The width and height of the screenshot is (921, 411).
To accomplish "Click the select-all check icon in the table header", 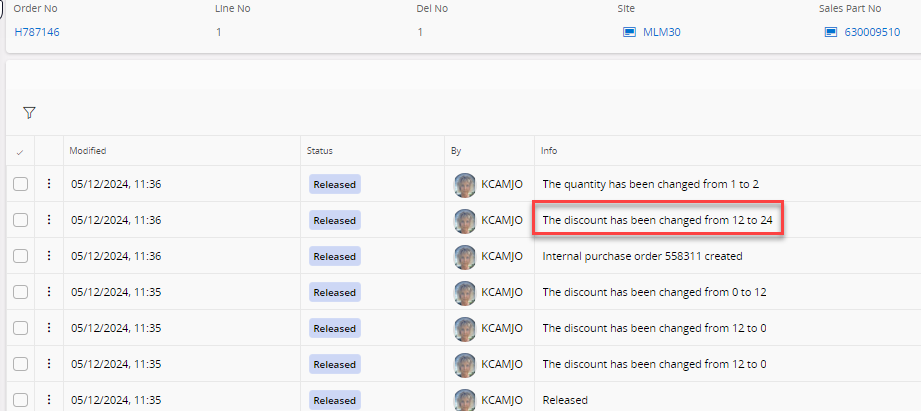I will (20, 151).
